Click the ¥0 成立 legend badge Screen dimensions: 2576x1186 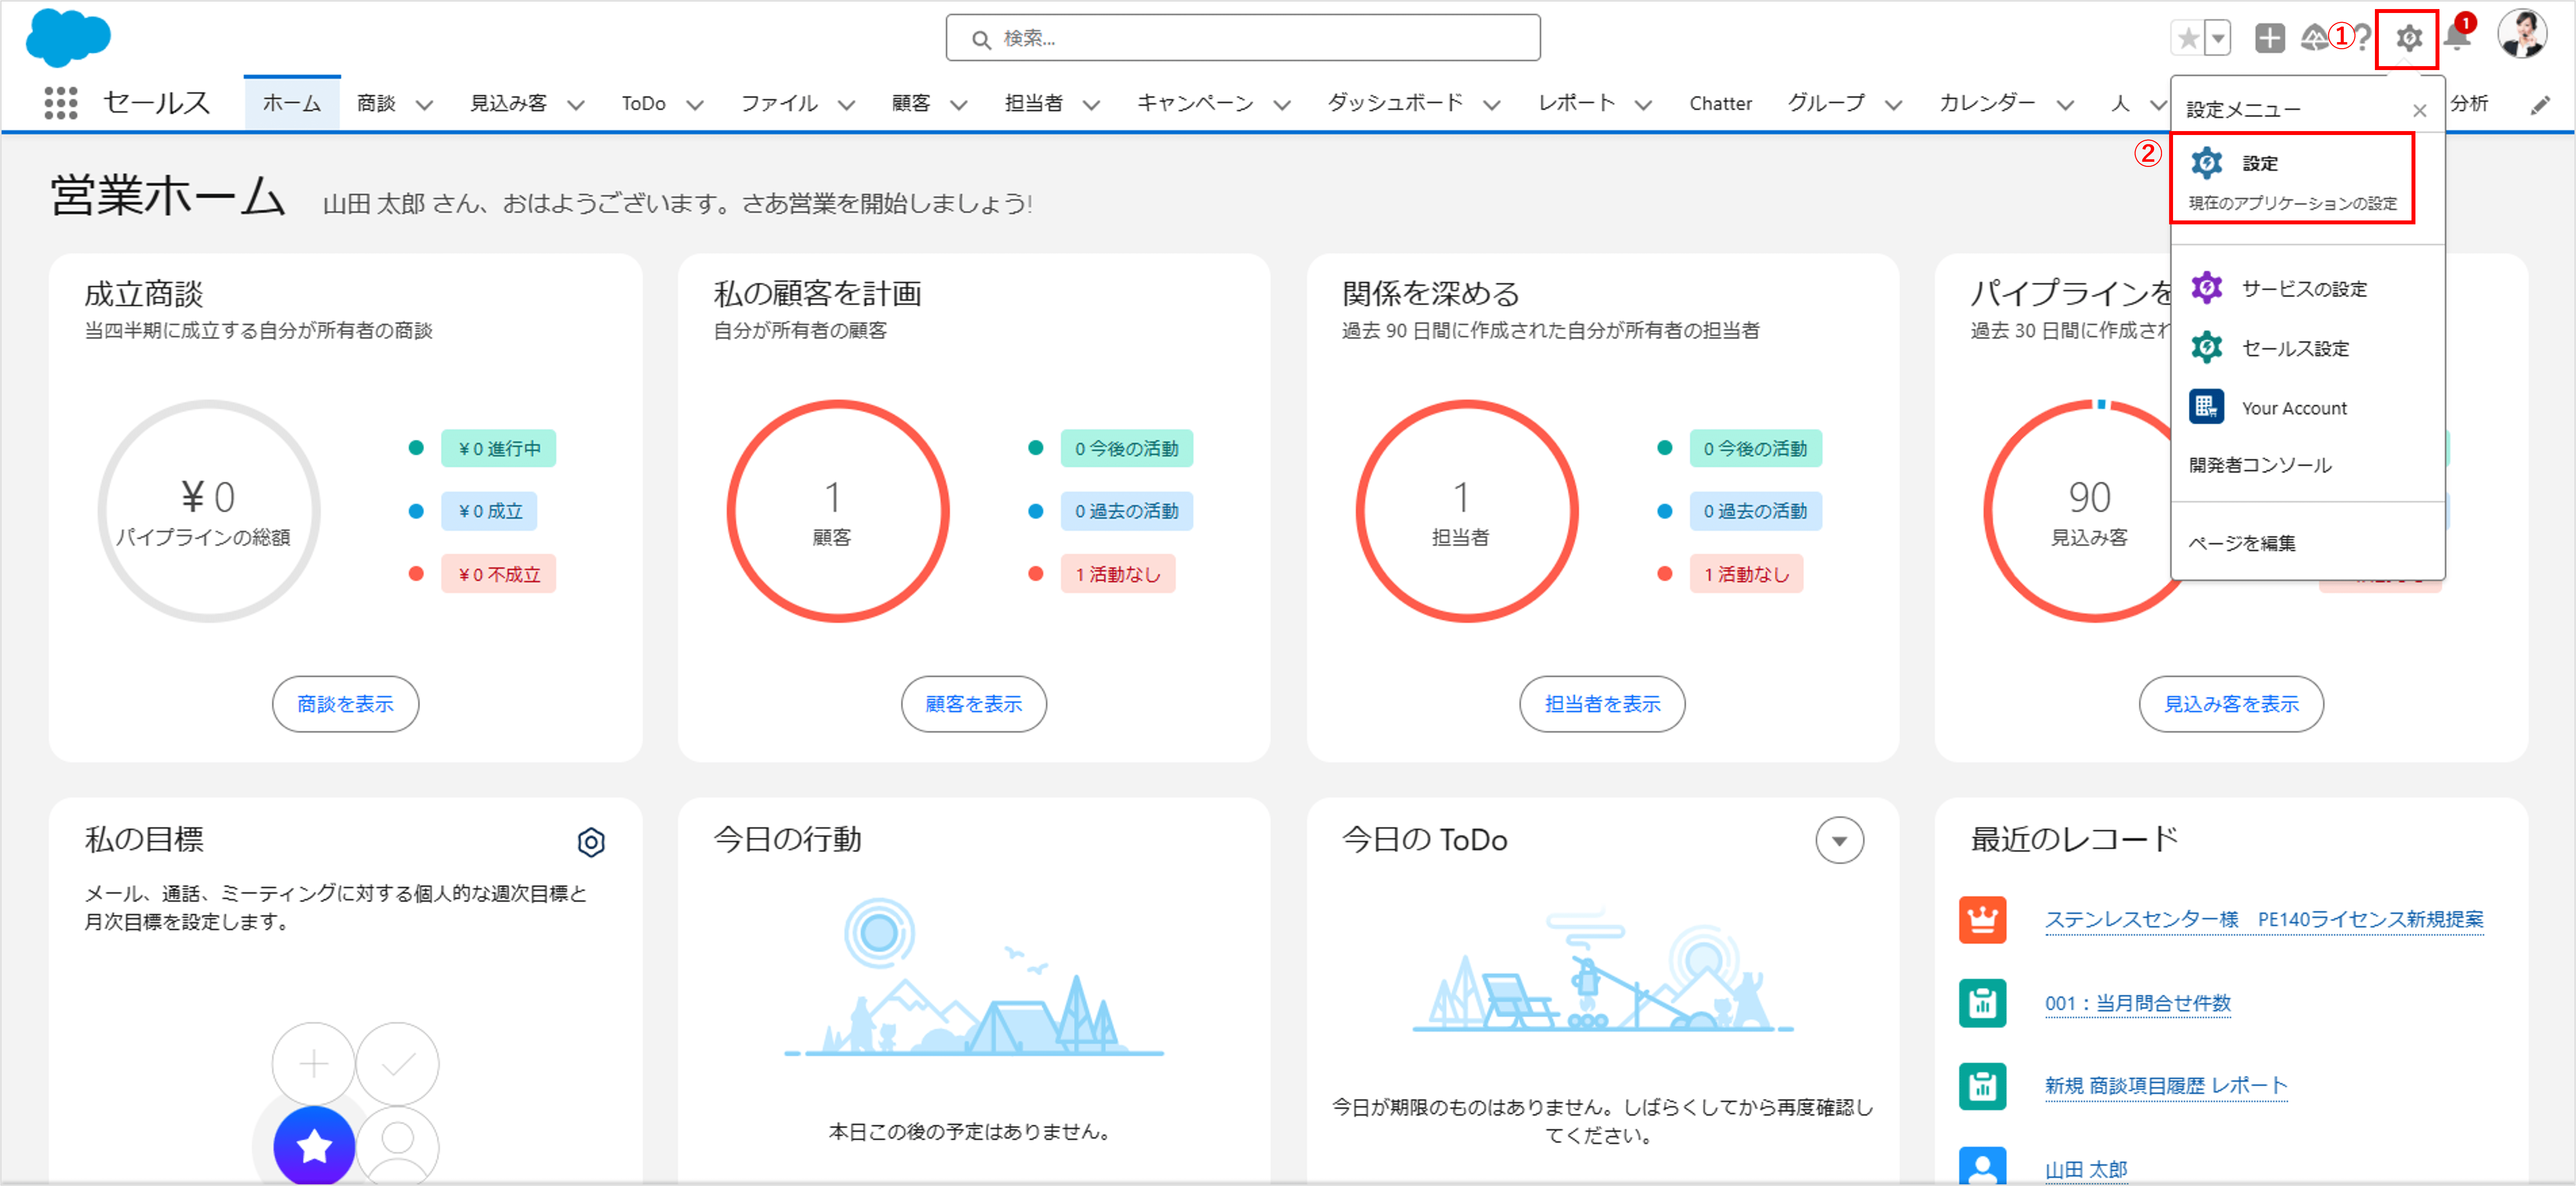tap(489, 511)
